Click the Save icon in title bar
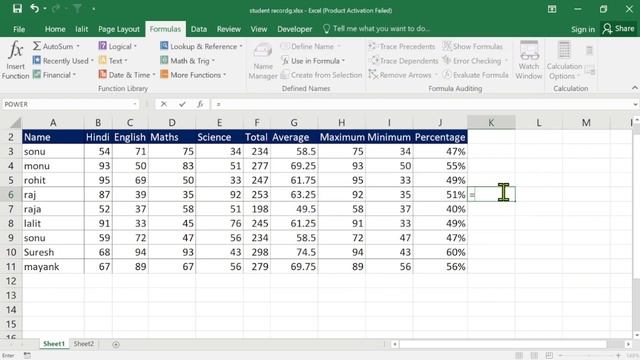This screenshot has height=360, width=640. click(17, 9)
